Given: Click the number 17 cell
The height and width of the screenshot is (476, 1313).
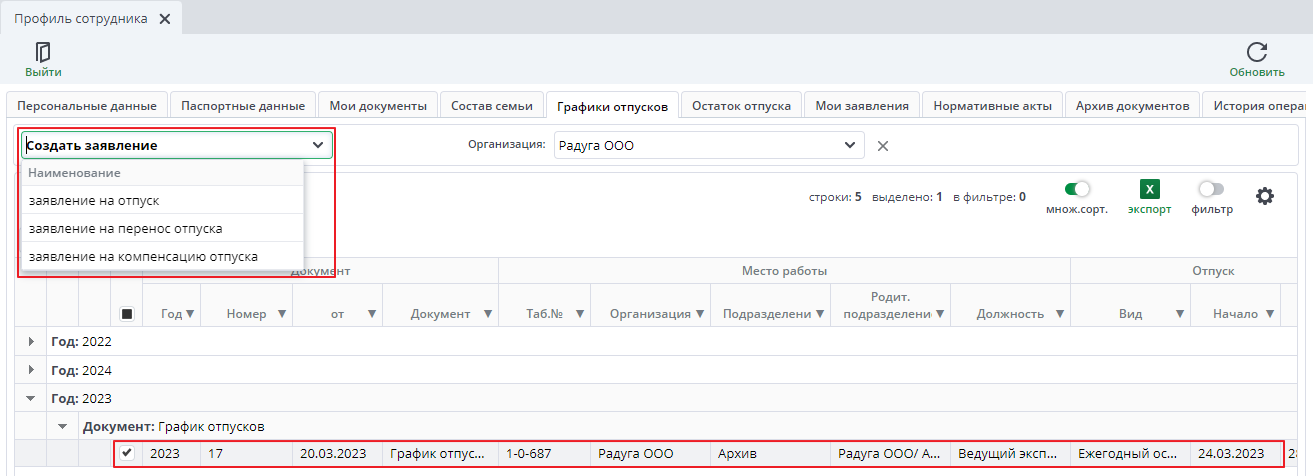Looking at the screenshot, I should [x=246, y=453].
